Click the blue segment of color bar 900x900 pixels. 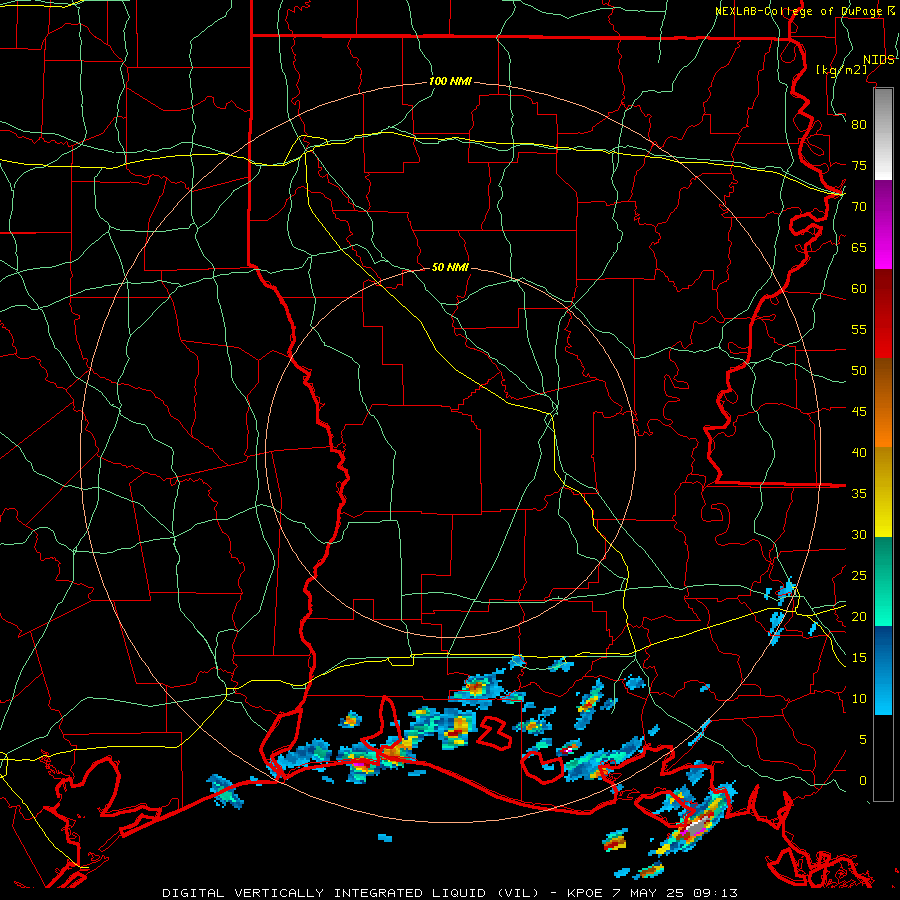pyautogui.click(x=883, y=670)
